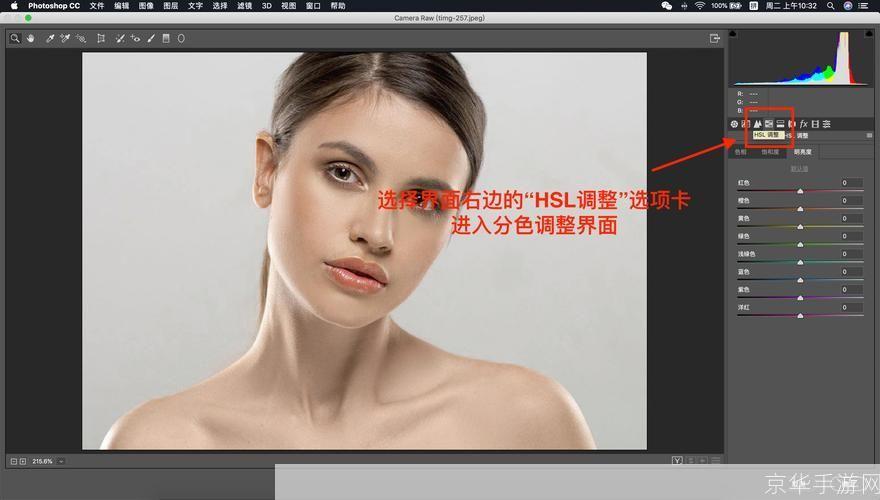Open the 滤镜 Filter menu
This screenshot has width=880, height=500.
click(244, 6)
